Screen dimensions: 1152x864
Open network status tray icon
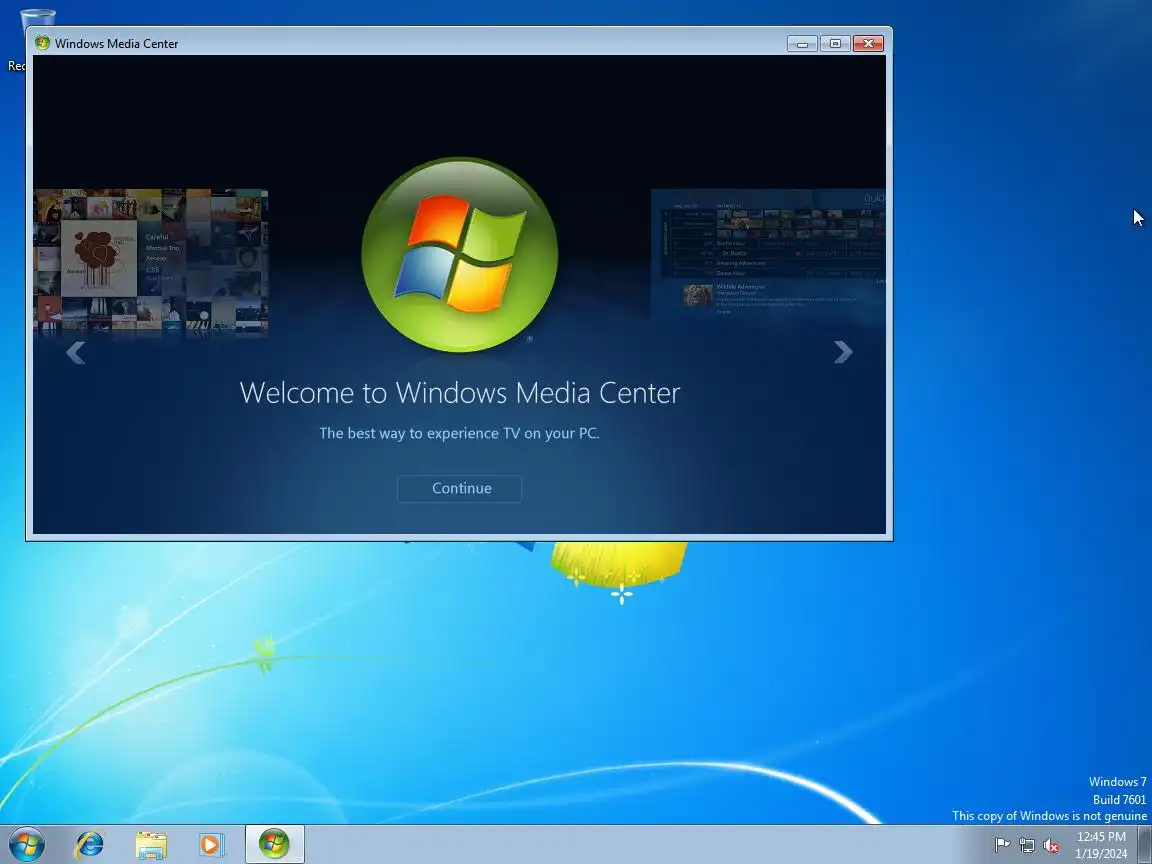1026,845
